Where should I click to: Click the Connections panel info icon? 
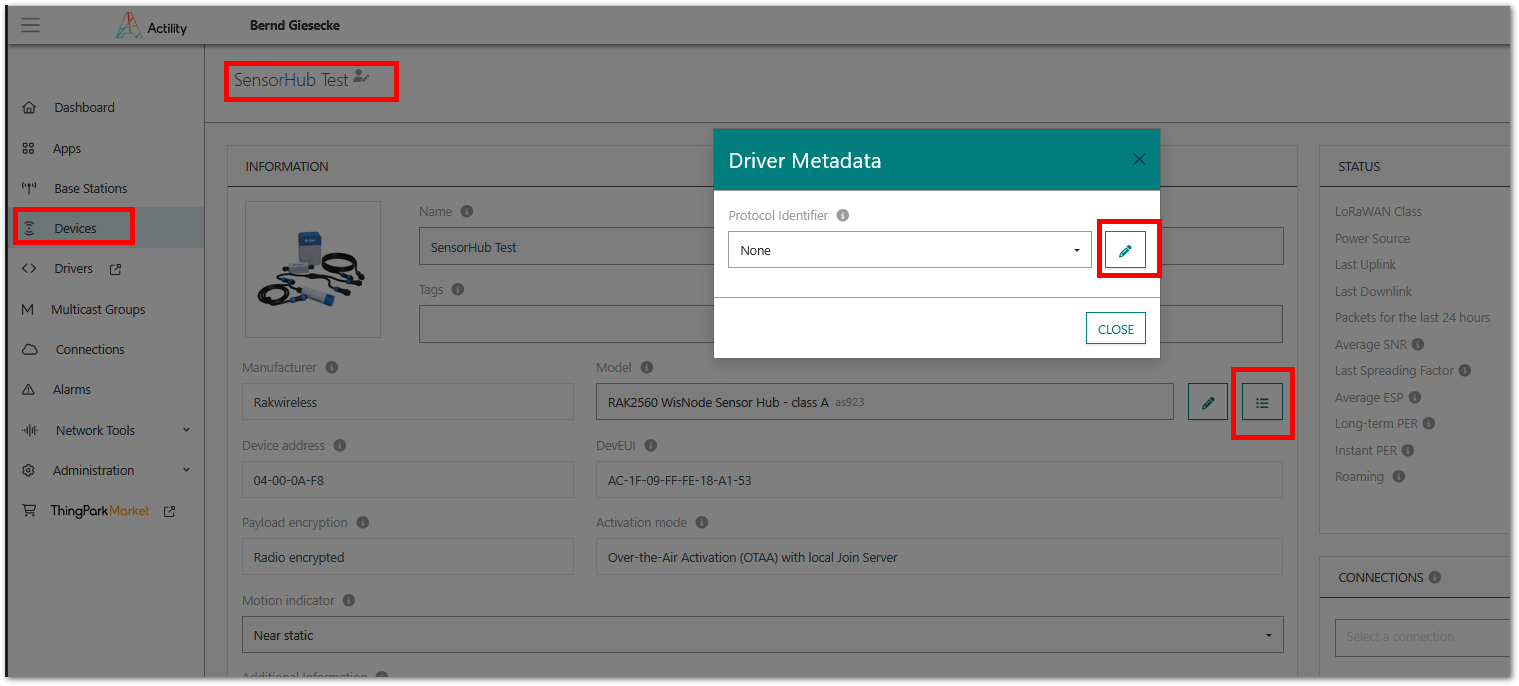pyautogui.click(x=1435, y=577)
